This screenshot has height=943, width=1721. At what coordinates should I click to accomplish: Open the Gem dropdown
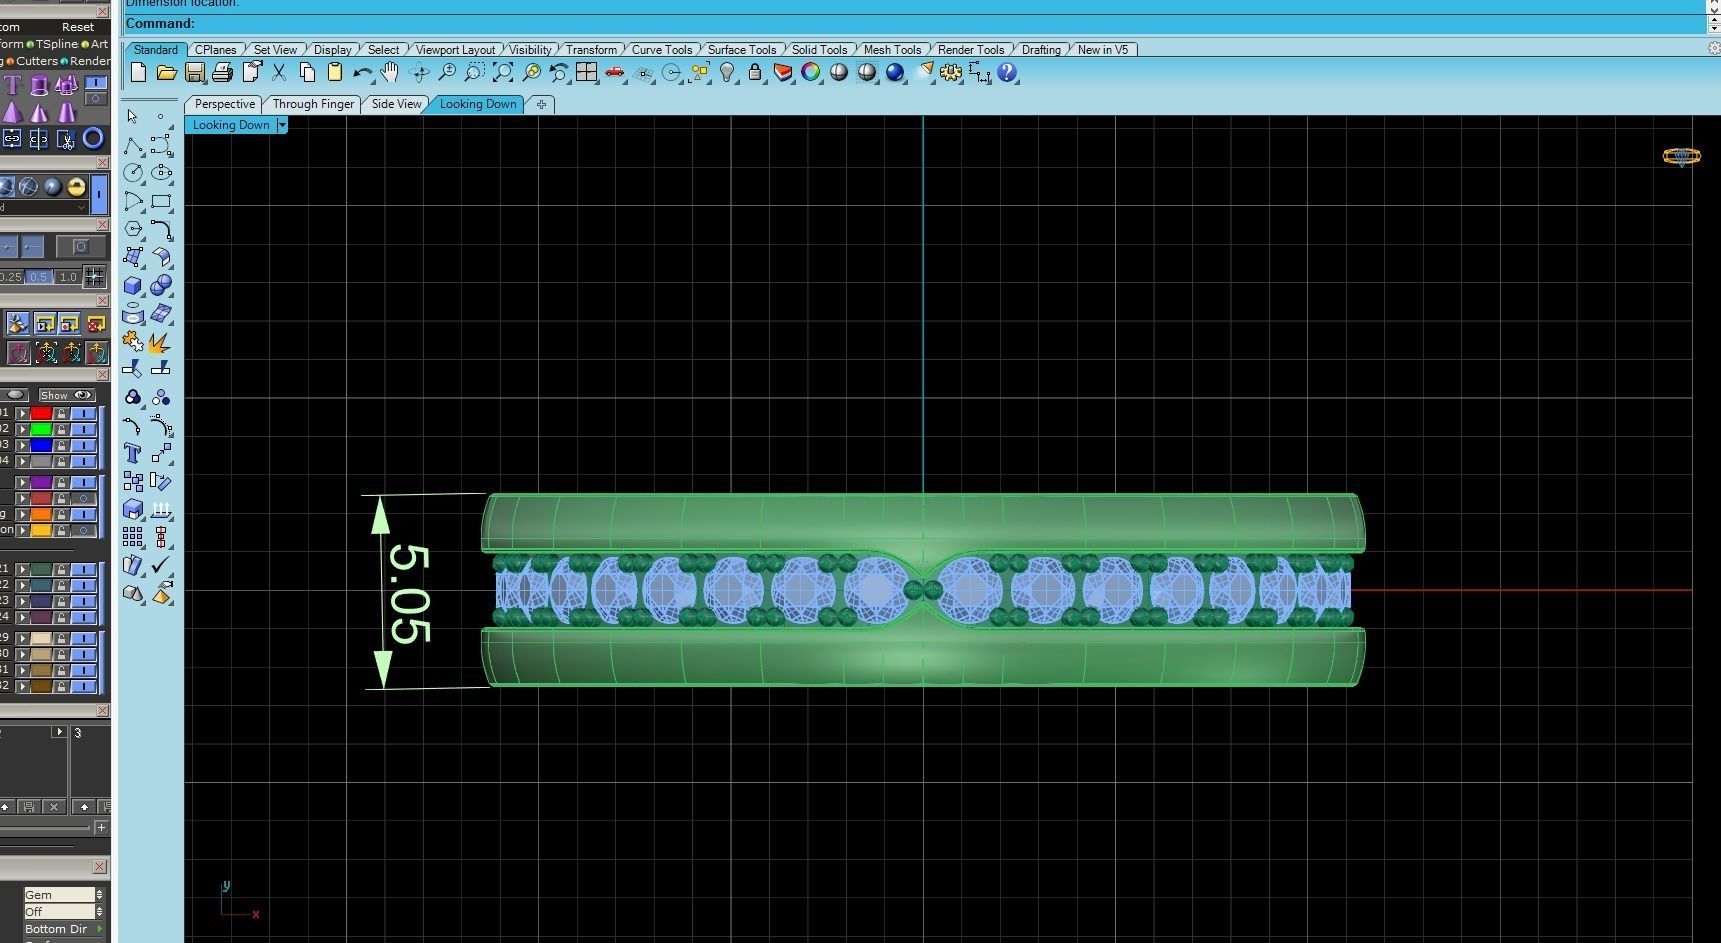64,895
